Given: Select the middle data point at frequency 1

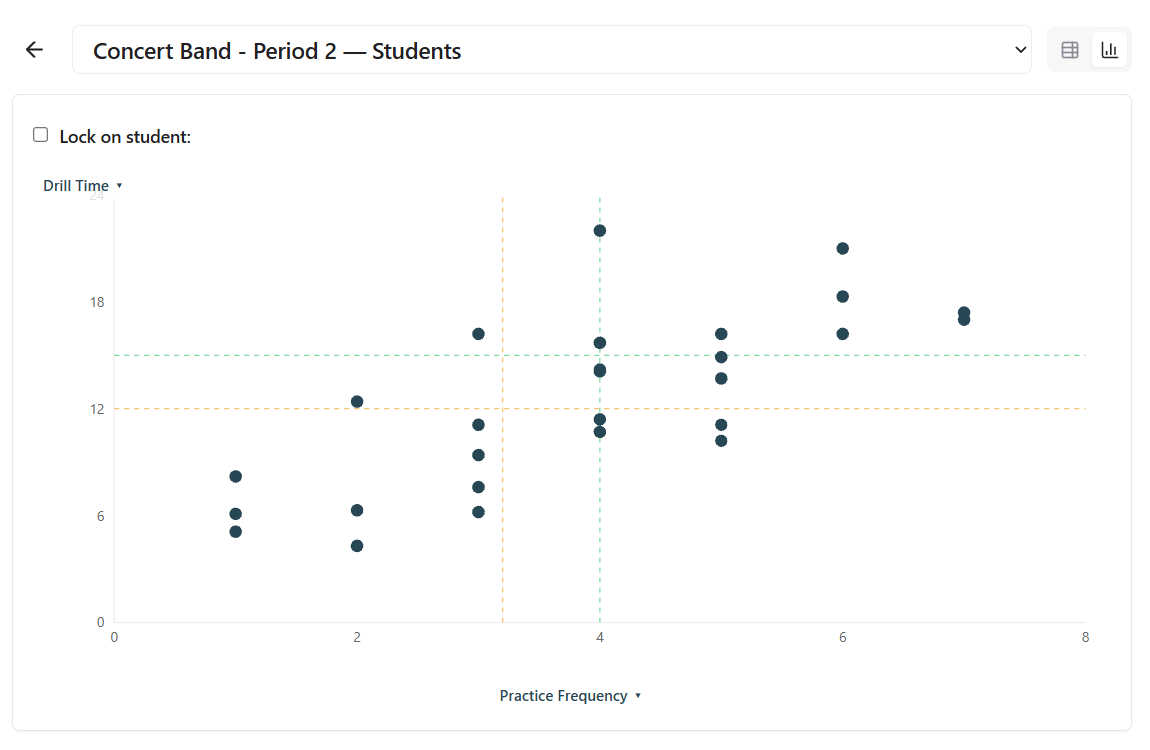Looking at the screenshot, I should [236, 514].
